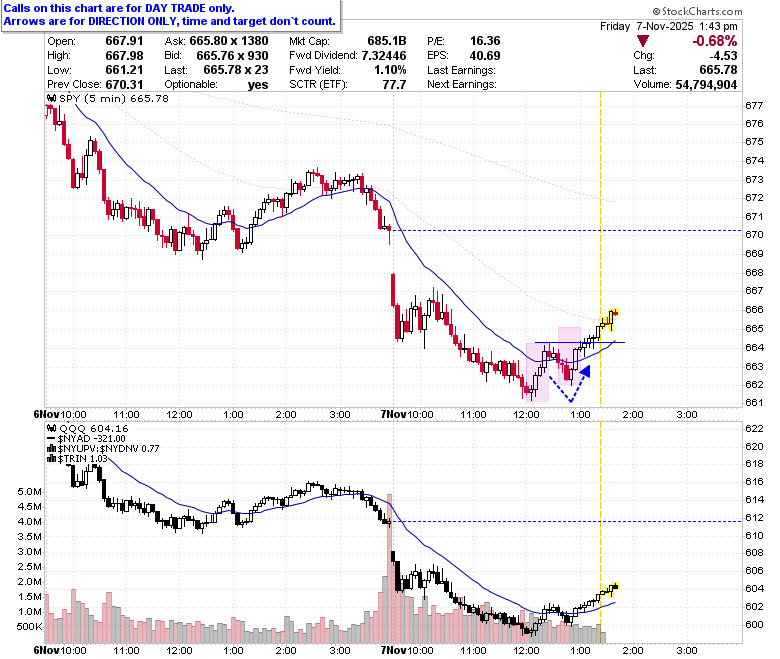Click the 6Nov10:00 label on lower time axis

[x=60, y=650]
